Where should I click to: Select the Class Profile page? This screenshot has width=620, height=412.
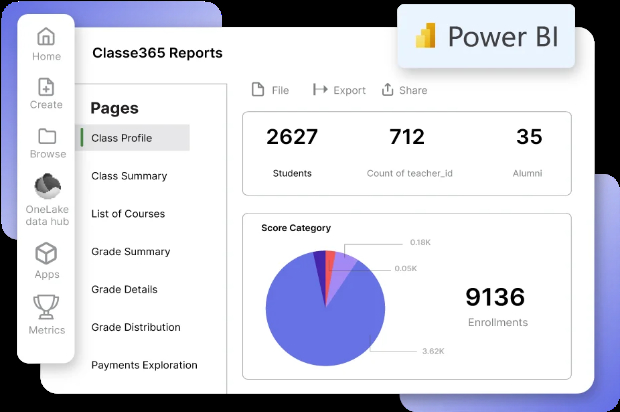pos(132,138)
